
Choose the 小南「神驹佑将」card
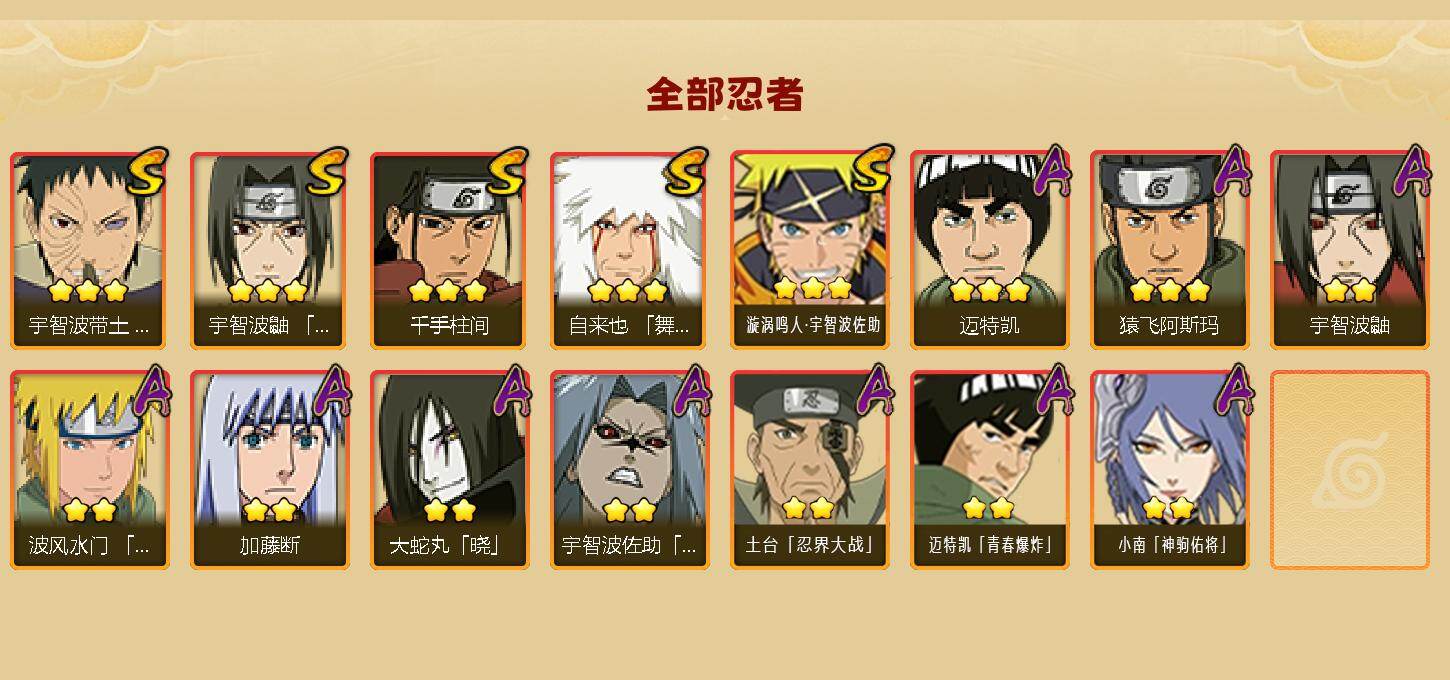(x=1170, y=470)
